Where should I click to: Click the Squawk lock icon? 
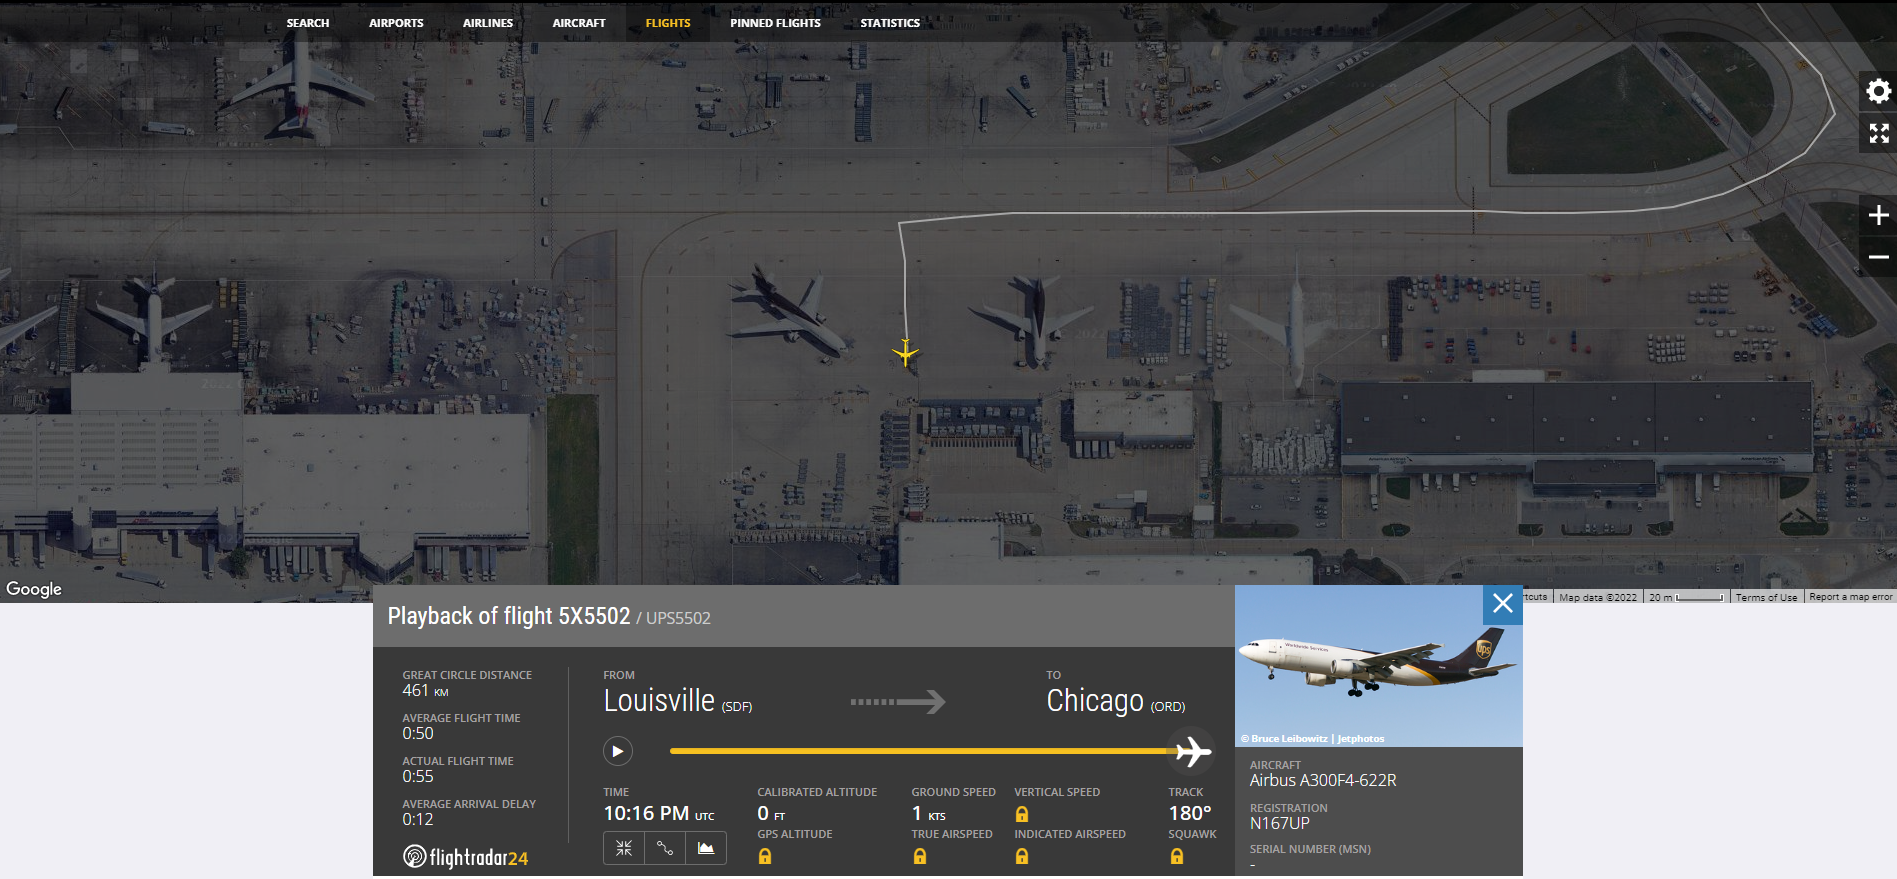pos(1177,856)
